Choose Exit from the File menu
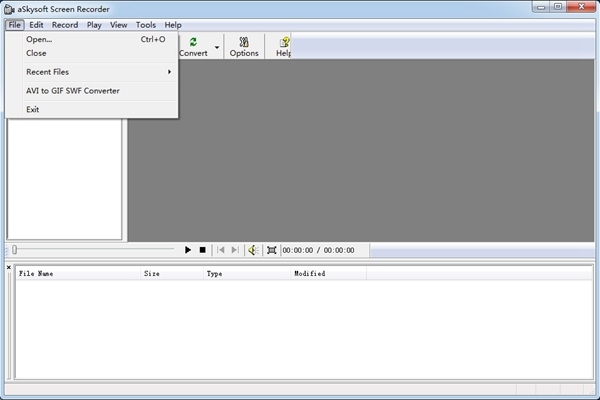The image size is (600, 400). tap(33, 109)
